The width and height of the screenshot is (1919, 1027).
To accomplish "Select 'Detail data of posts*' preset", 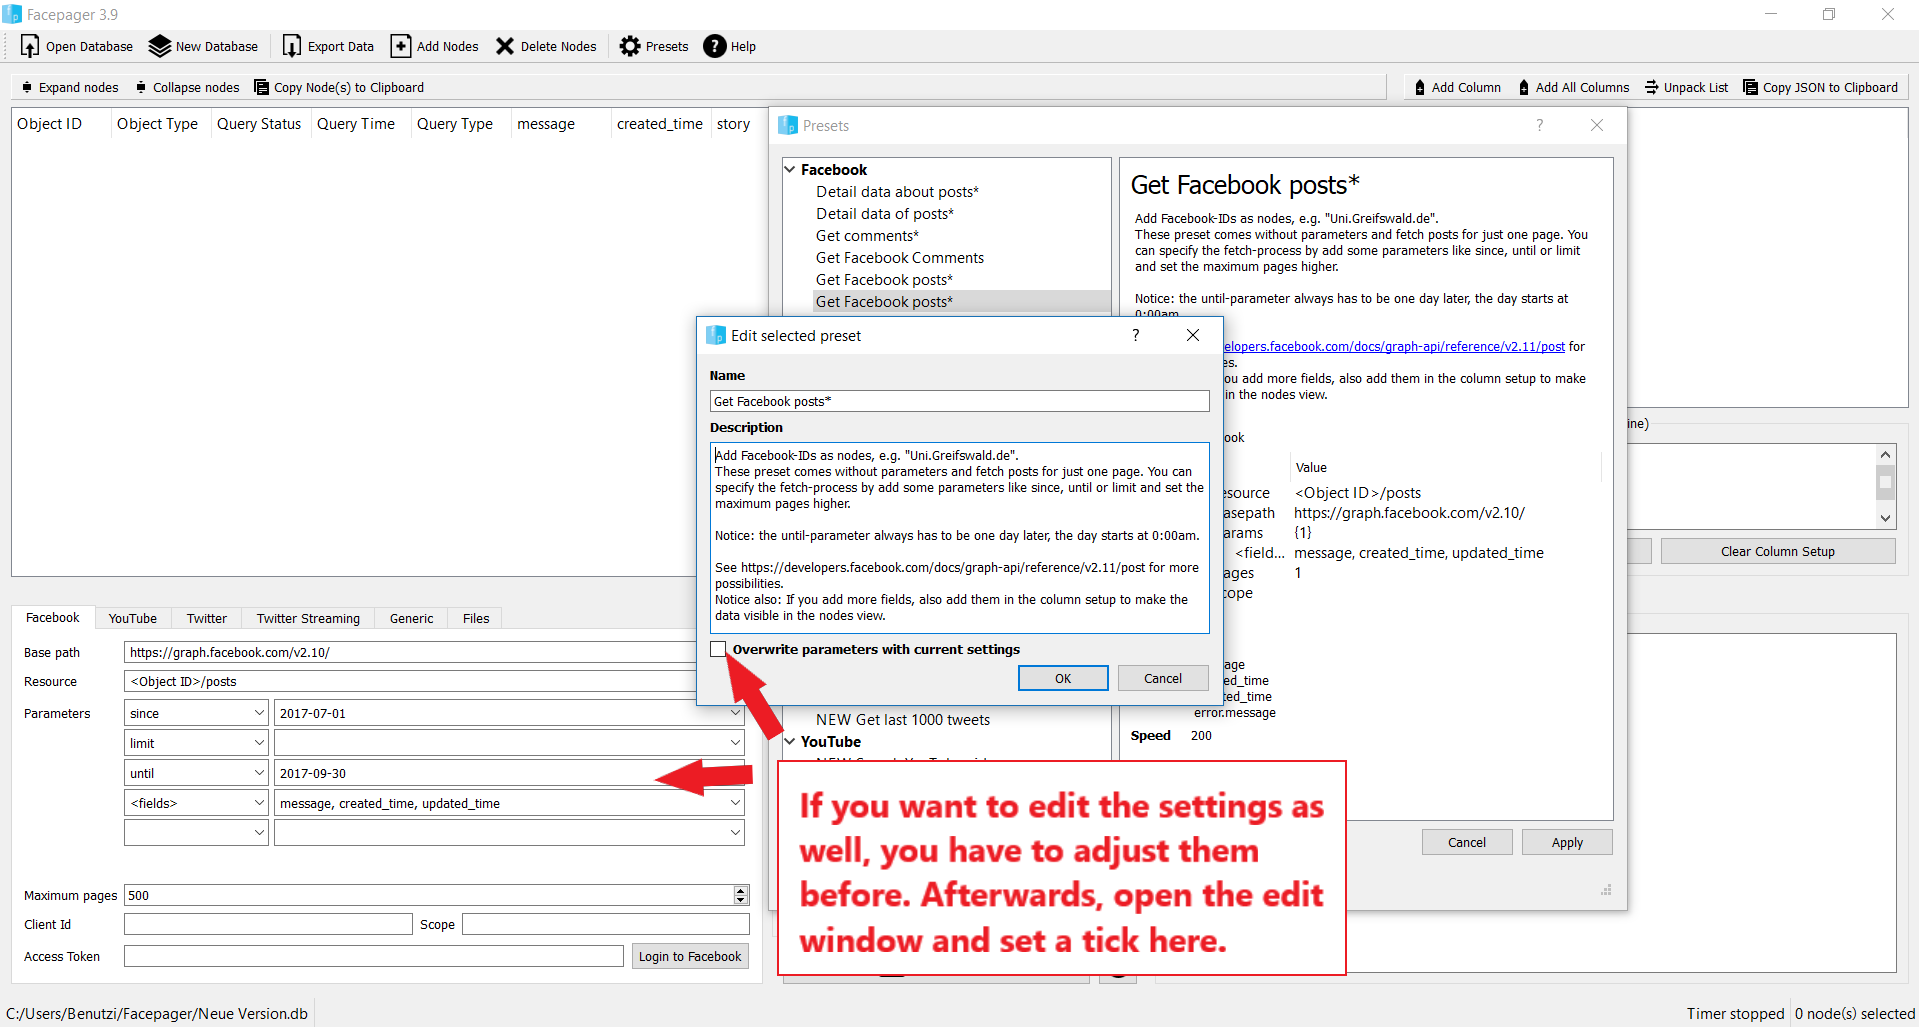I will coord(885,214).
